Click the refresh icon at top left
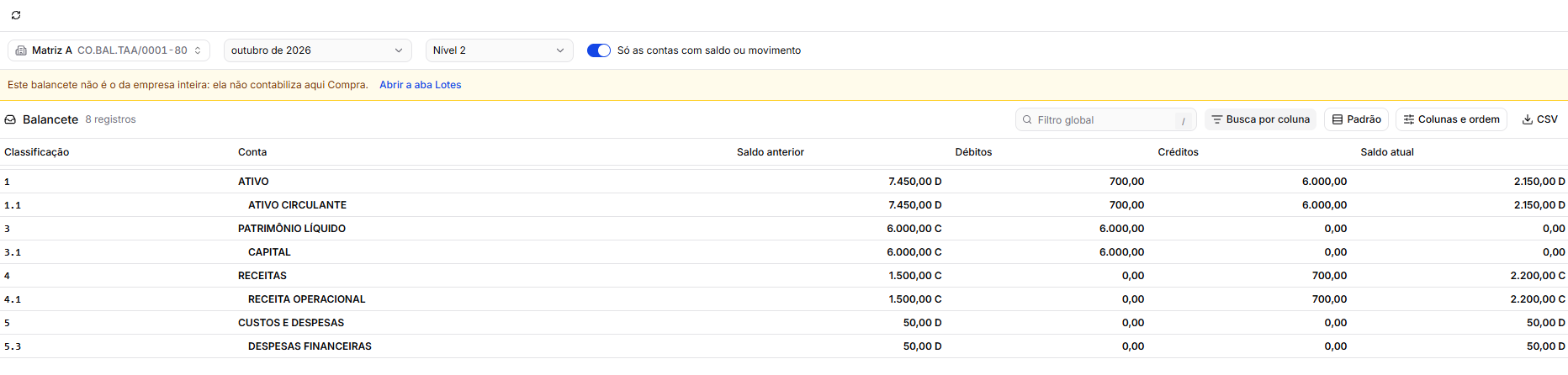Image resolution: width=1568 pixels, height=375 pixels. (x=15, y=16)
